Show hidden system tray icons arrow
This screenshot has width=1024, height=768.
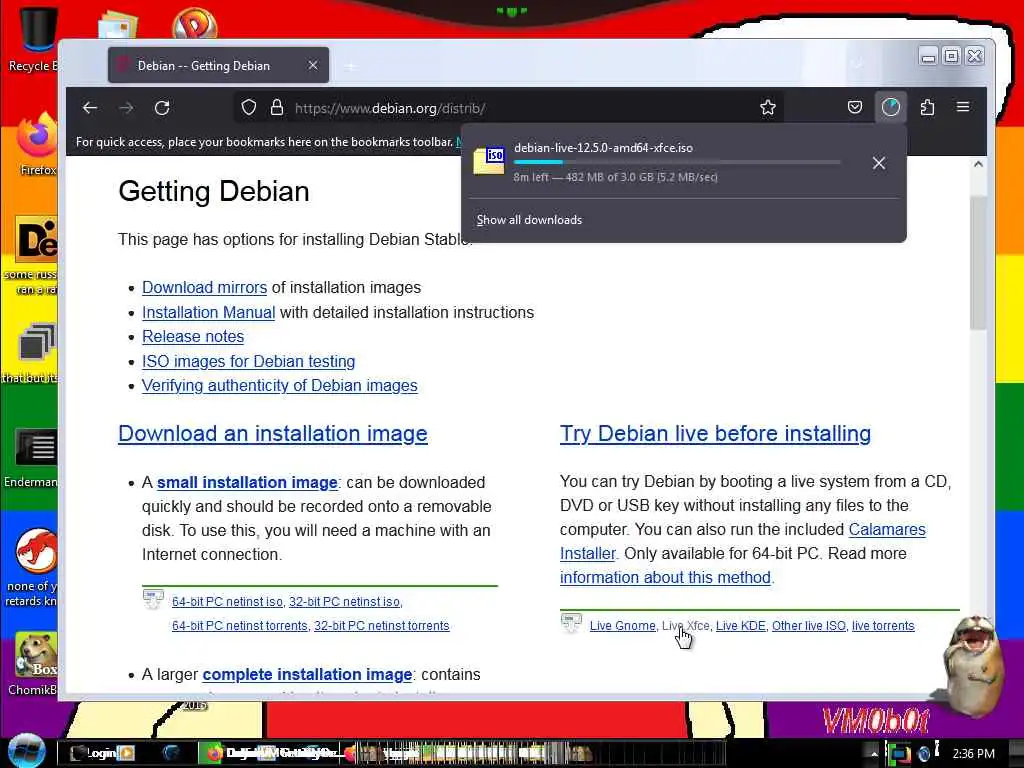point(874,754)
